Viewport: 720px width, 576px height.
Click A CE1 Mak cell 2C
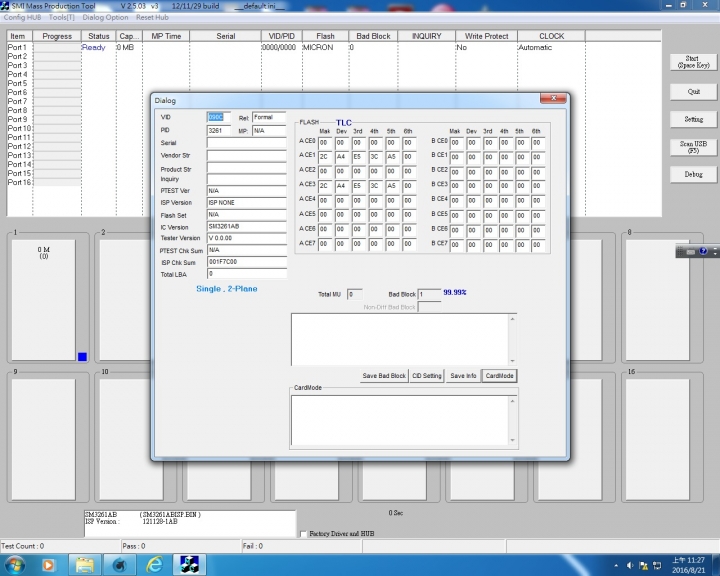pyautogui.click(x=325, y=157)
